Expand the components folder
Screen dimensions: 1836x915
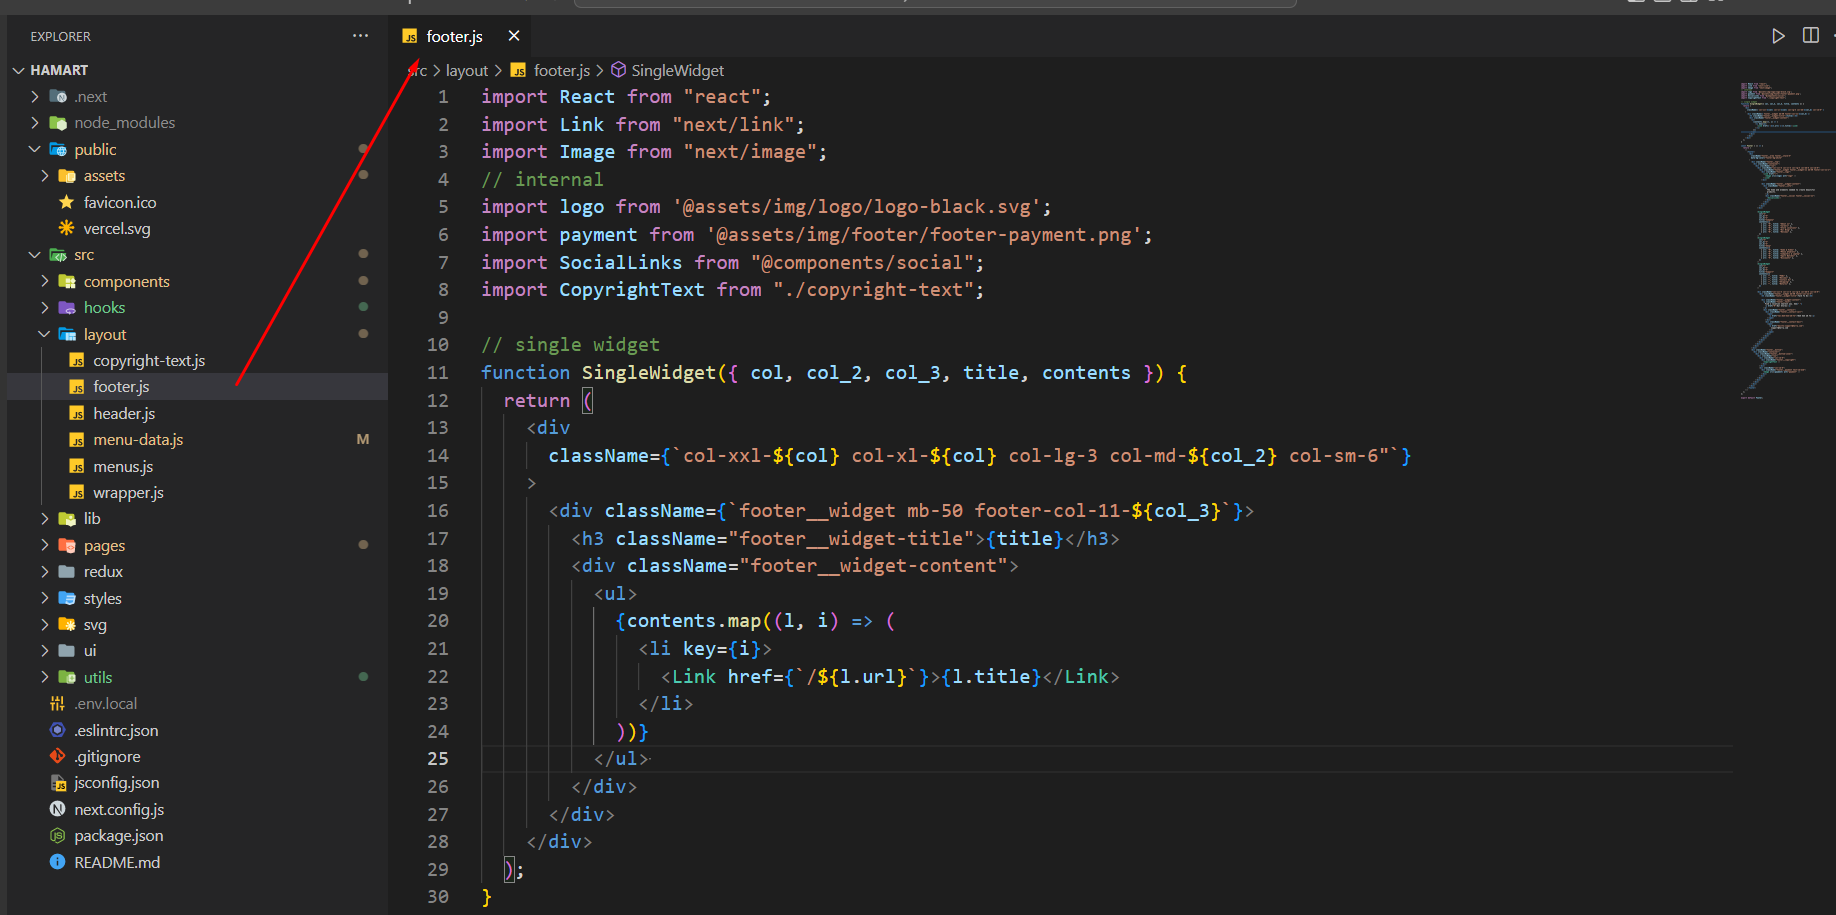[x=45, y=282]
